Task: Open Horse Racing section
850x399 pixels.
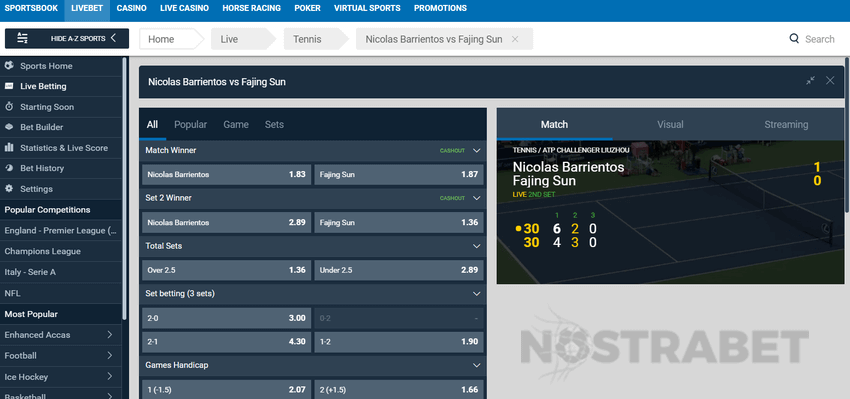Action: tap(252, 8)
